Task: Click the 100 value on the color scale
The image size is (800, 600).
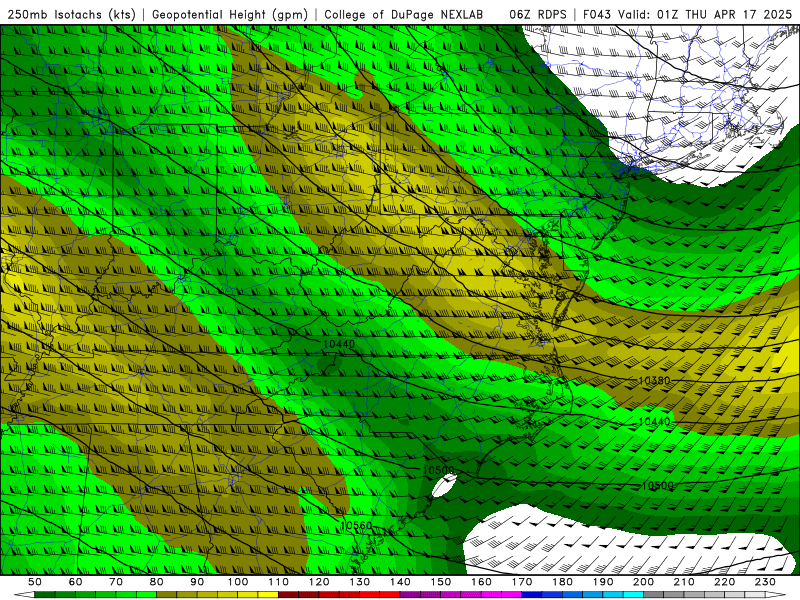Action: tap(238, 582)
